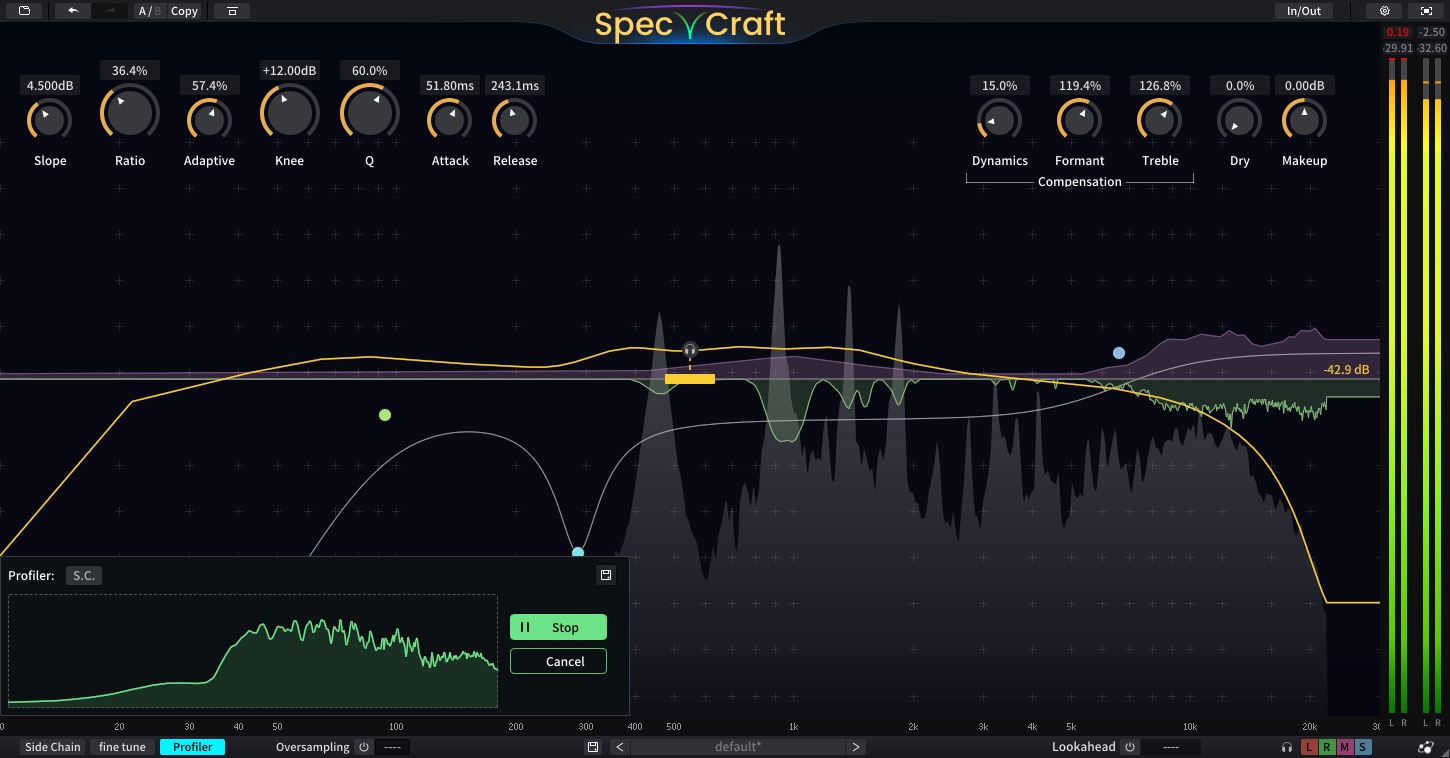Click the Adaptive knob
This screenshot has width=1450, height=758.
pyautogui.click(x=209, y=121)
